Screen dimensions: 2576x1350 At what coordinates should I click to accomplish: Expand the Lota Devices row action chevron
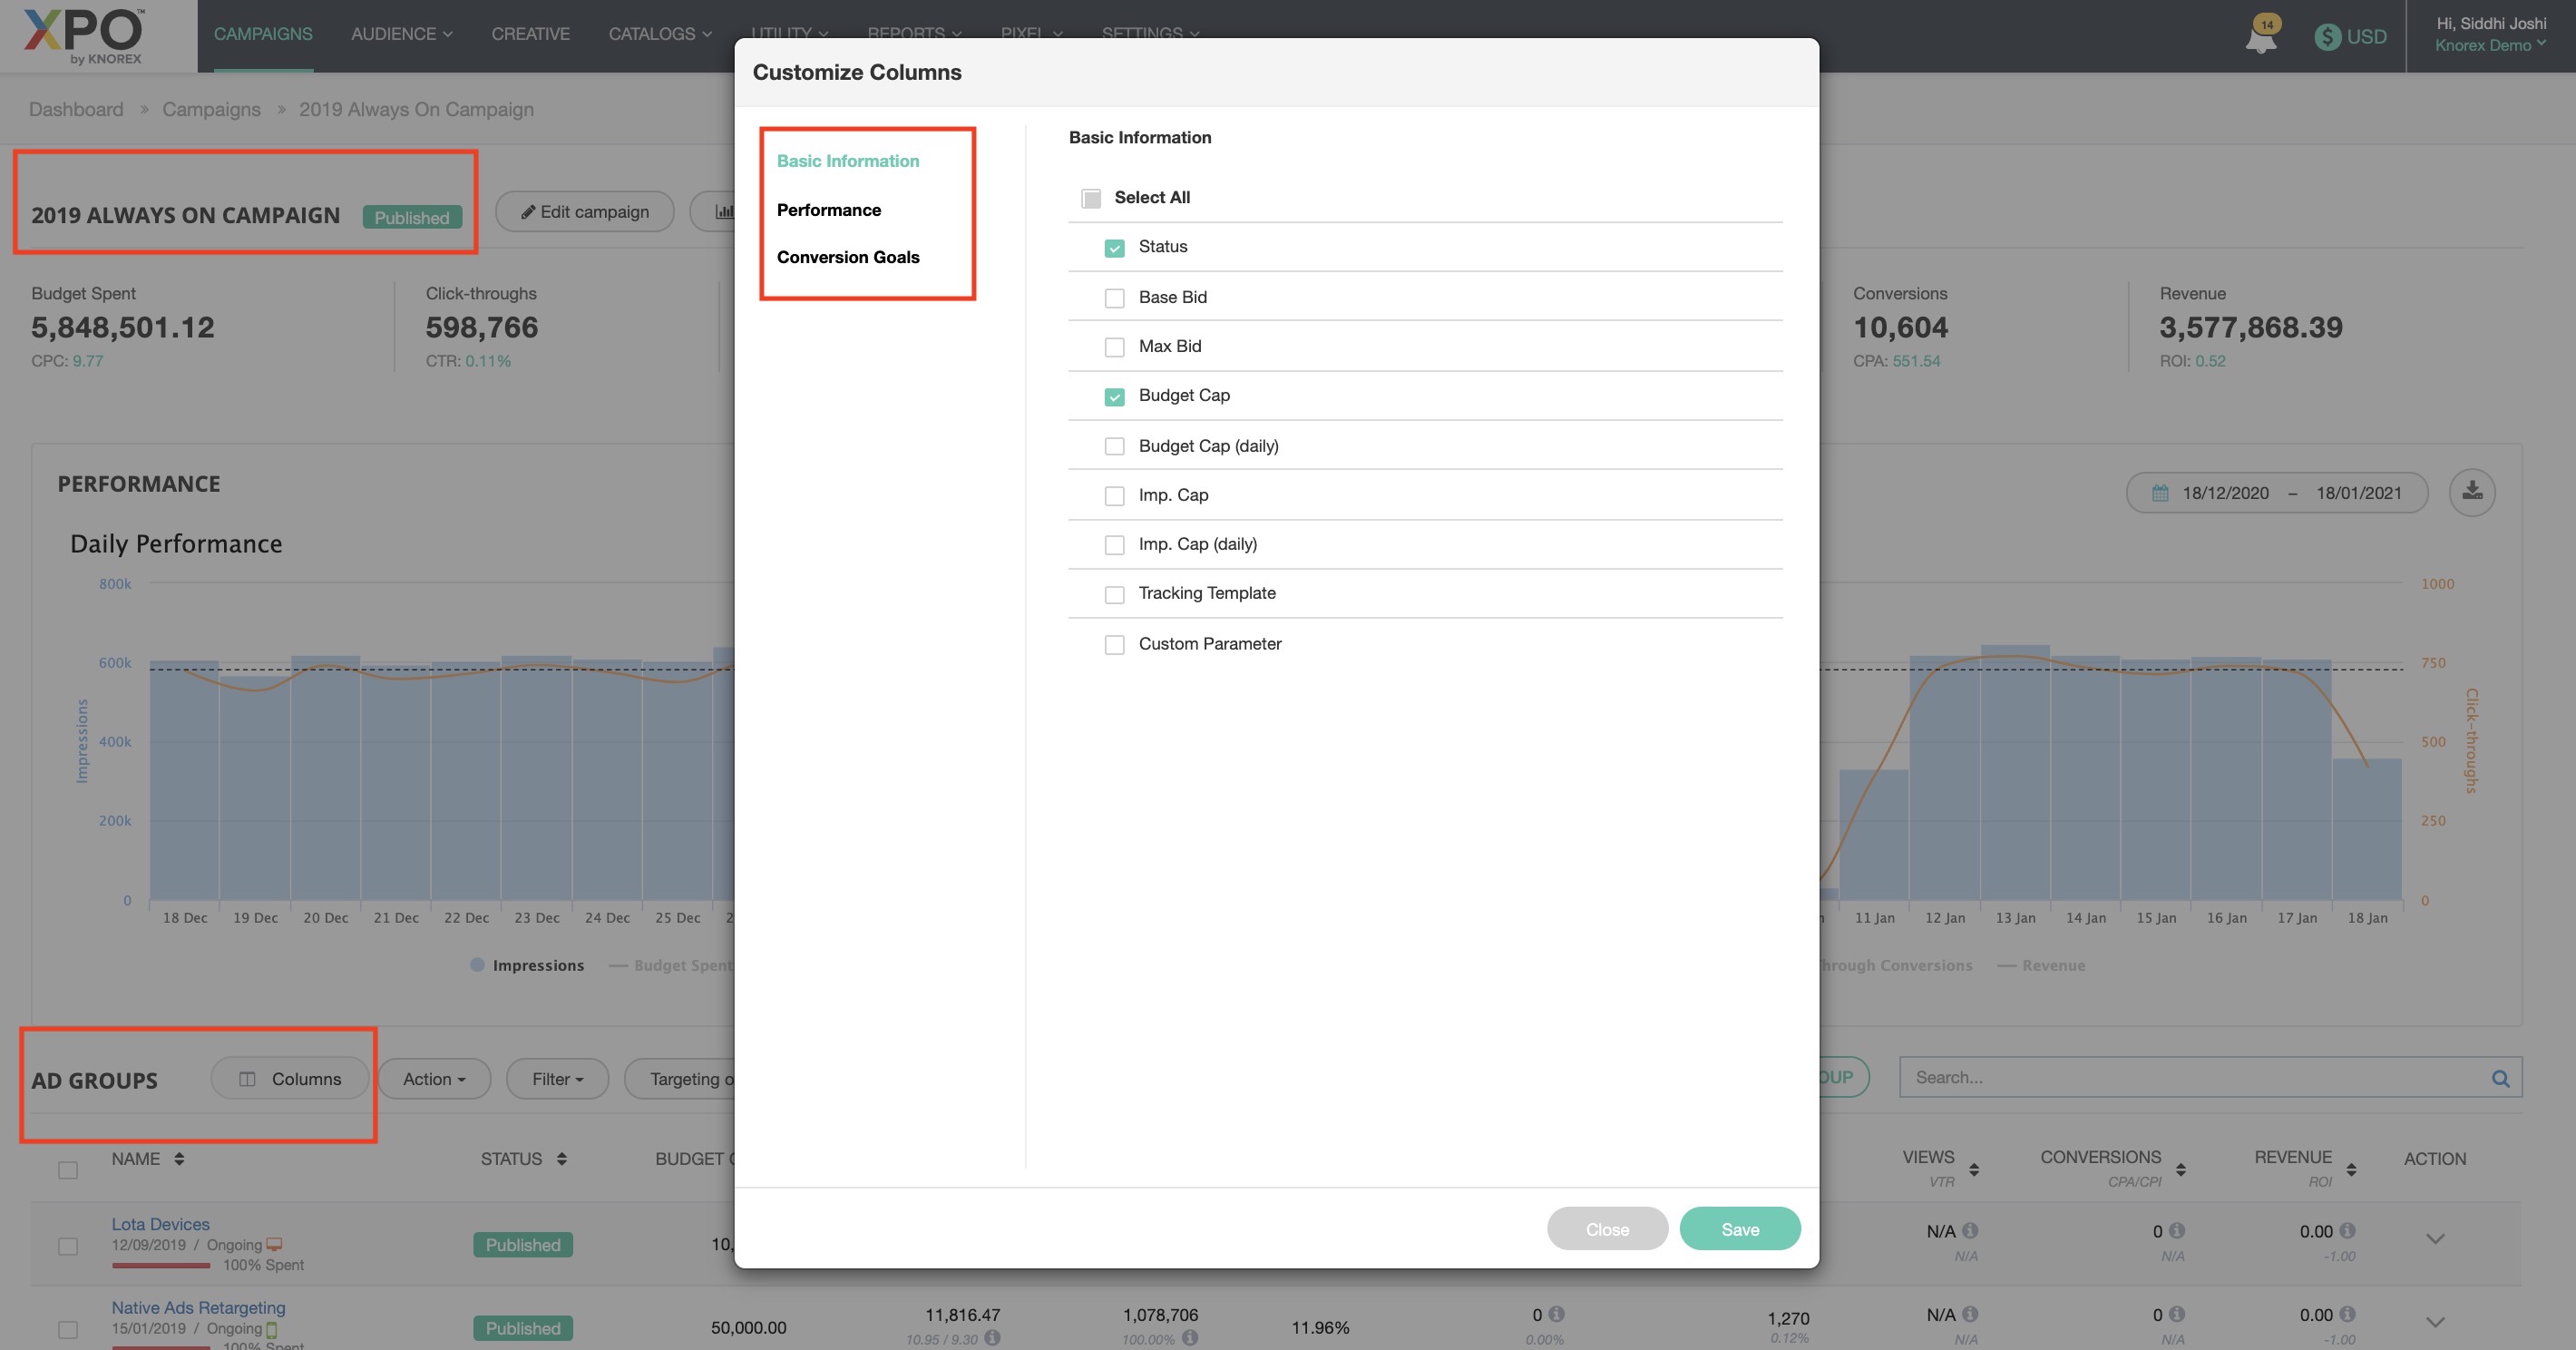tap(2434, 1239)
